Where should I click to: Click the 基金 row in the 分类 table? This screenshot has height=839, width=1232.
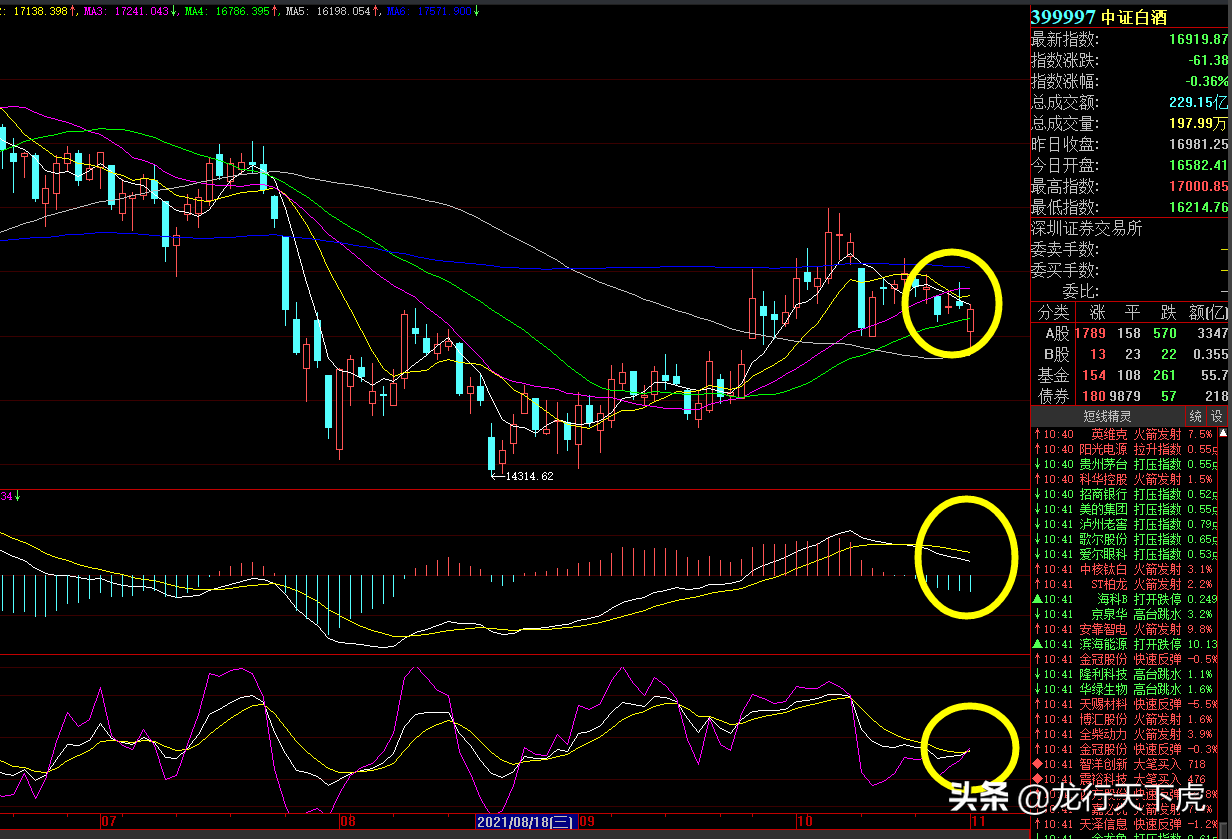1129,375
